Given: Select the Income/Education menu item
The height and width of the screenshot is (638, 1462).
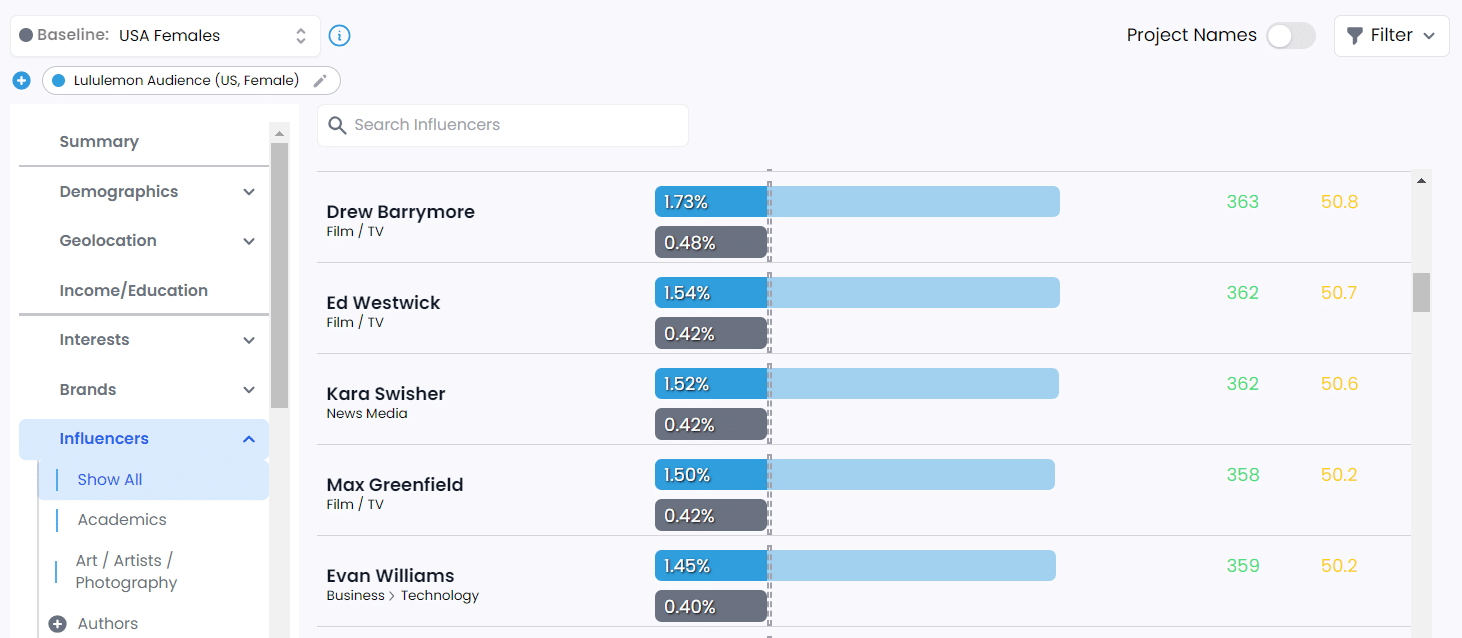Looking at the screenshot, I should 133,291.
